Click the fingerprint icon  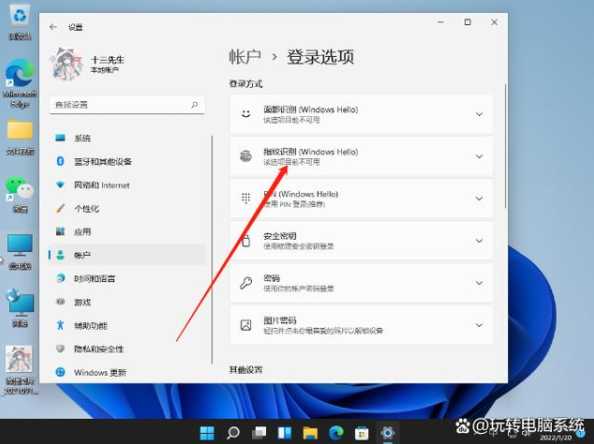[x=246, y=156]
